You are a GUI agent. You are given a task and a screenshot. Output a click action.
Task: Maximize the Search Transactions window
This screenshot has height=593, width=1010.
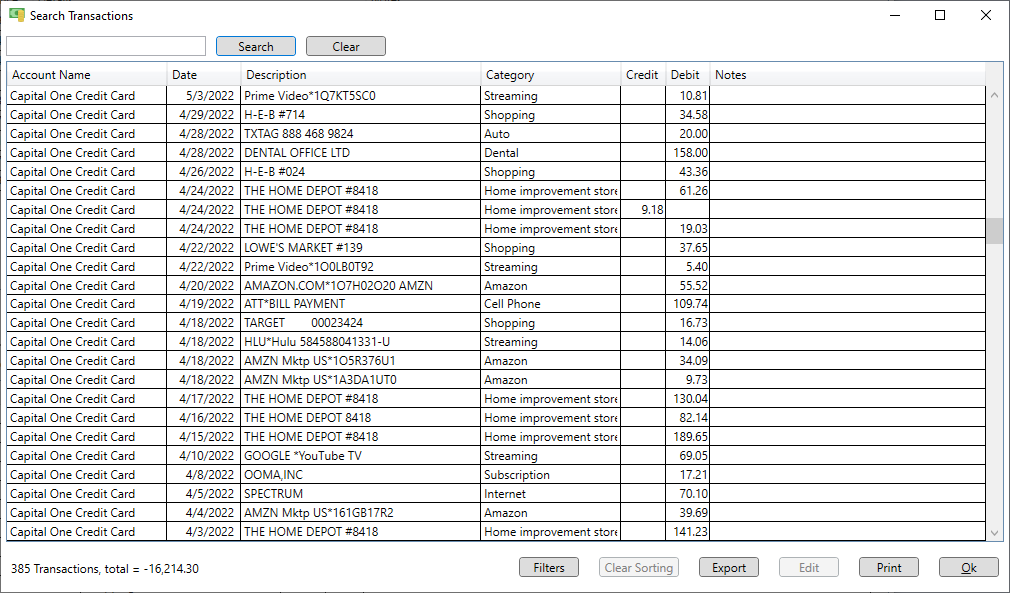pyautogui.click(x=940, y=15)
